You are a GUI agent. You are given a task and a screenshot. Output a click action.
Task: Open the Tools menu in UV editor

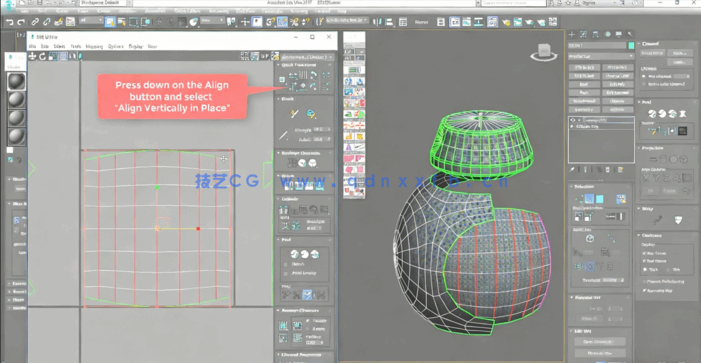click(x=76, y=46)
